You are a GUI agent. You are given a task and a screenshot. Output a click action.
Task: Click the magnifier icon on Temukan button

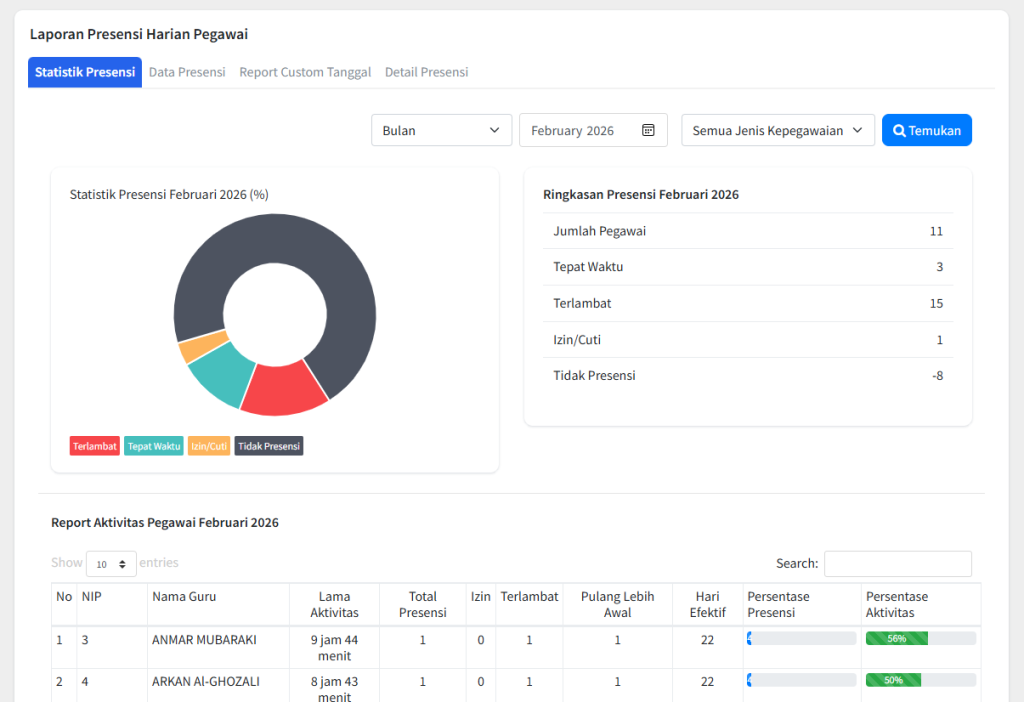(899, 130)
